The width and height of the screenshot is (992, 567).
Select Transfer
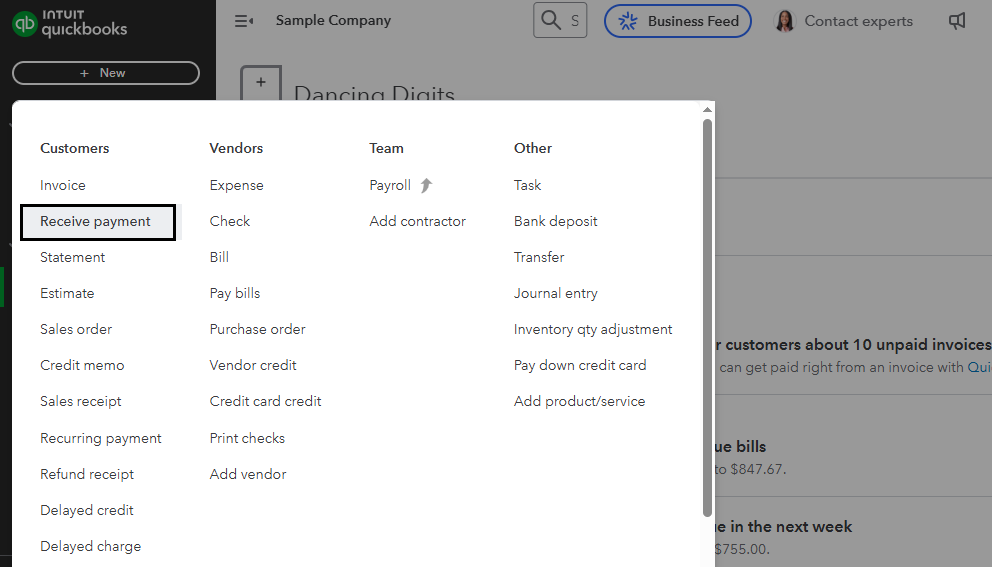point(539,258)
